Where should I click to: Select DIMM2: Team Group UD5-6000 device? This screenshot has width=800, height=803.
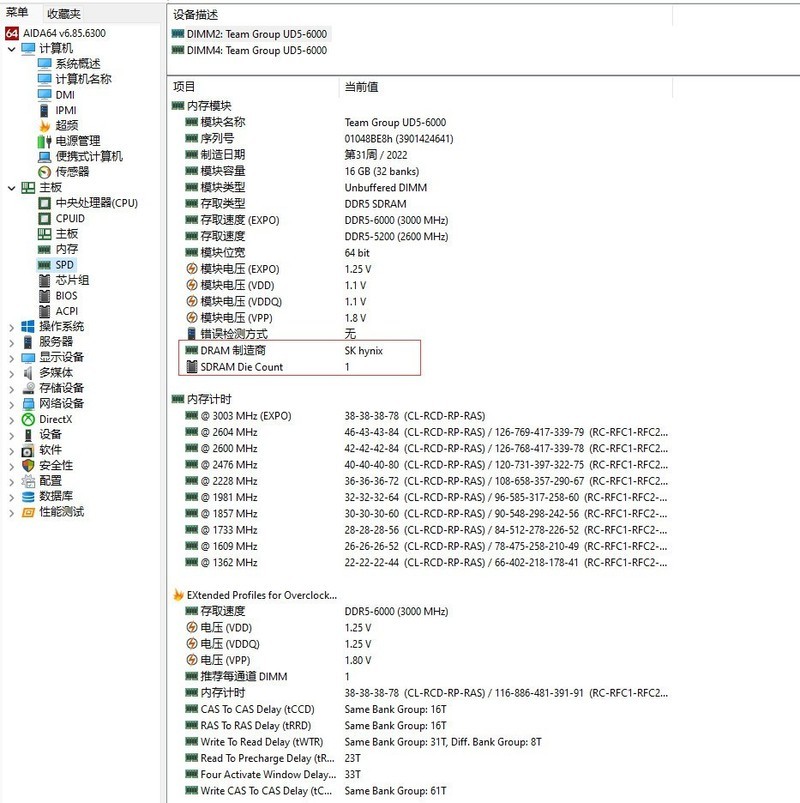(x=250, y=34)
